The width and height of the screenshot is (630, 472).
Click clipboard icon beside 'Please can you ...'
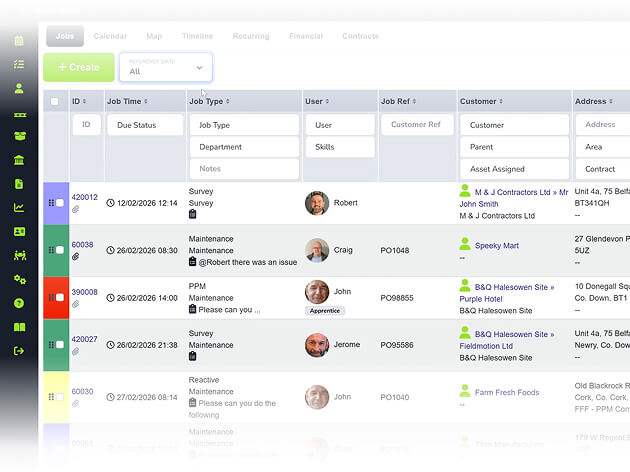tap(192, 309)
